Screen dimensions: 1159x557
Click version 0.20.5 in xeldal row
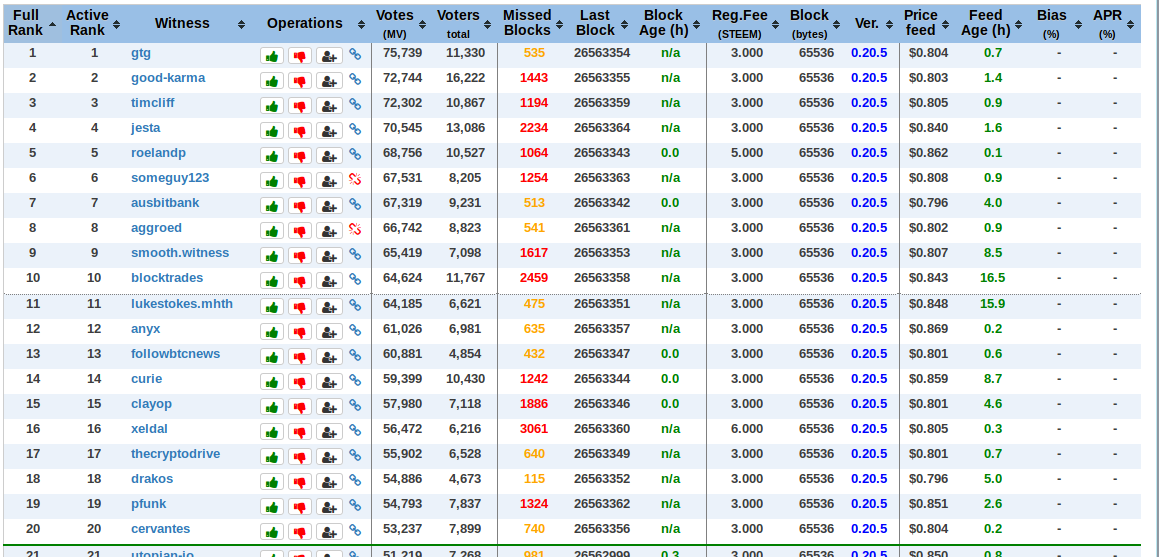(869, 428)
